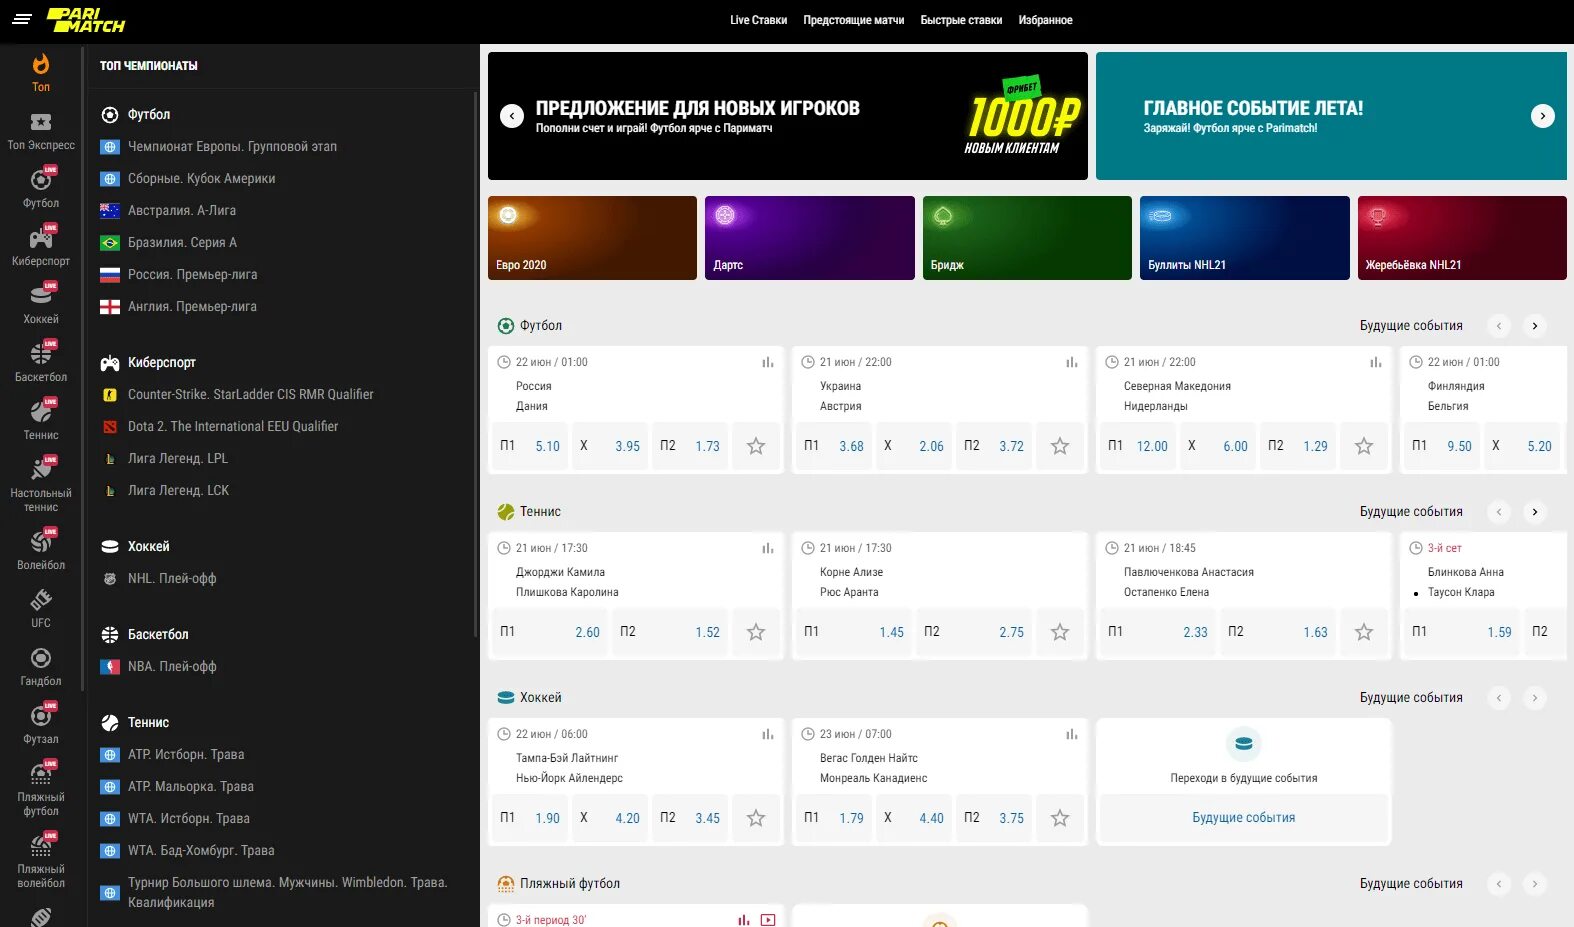Click the Parimatch logo
The image size is (1574, 927).
(86, 20)
